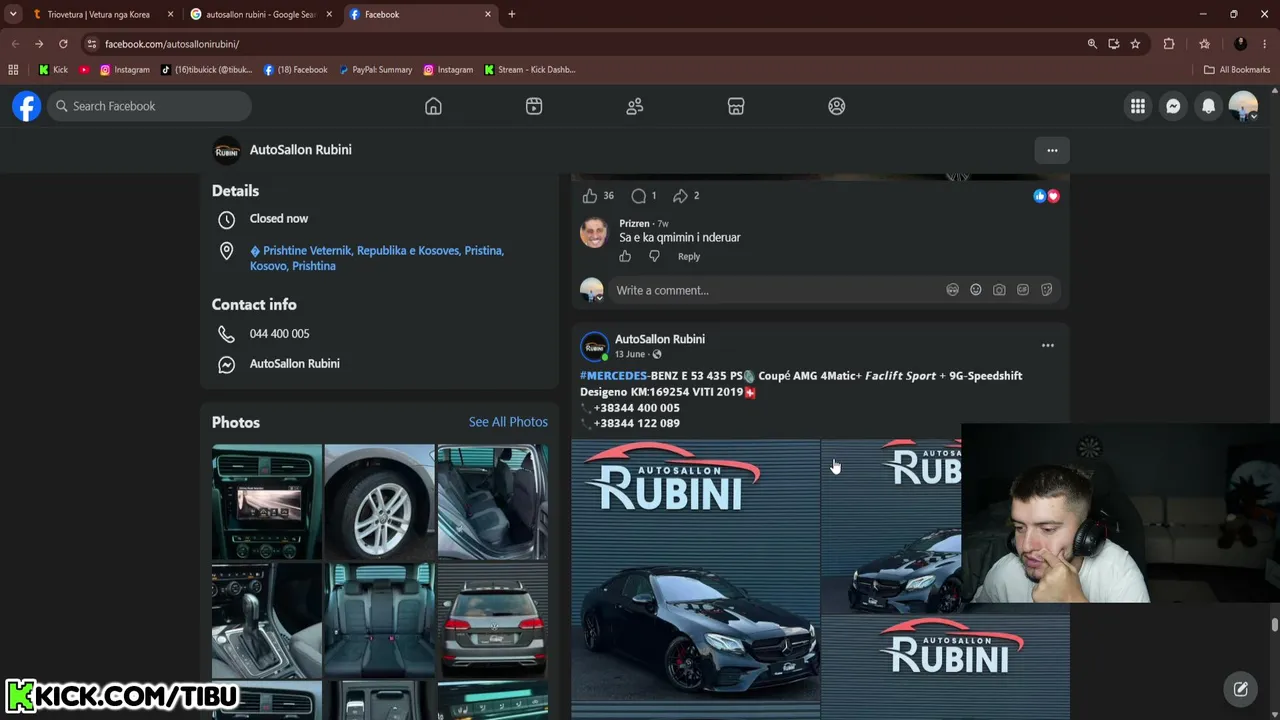Screen dimensions: 1280x720
Task: Add a sticker to the comment
Action: [1046, 290]
